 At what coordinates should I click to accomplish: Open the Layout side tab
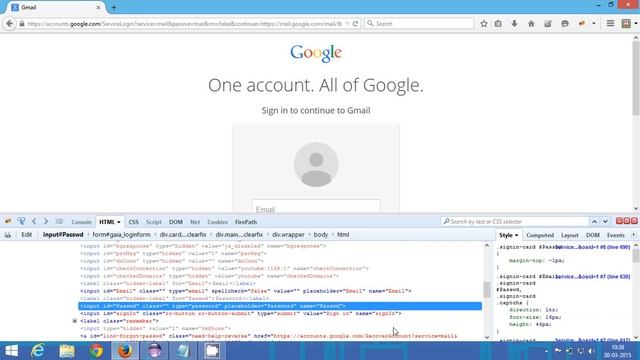click(569, 235)
